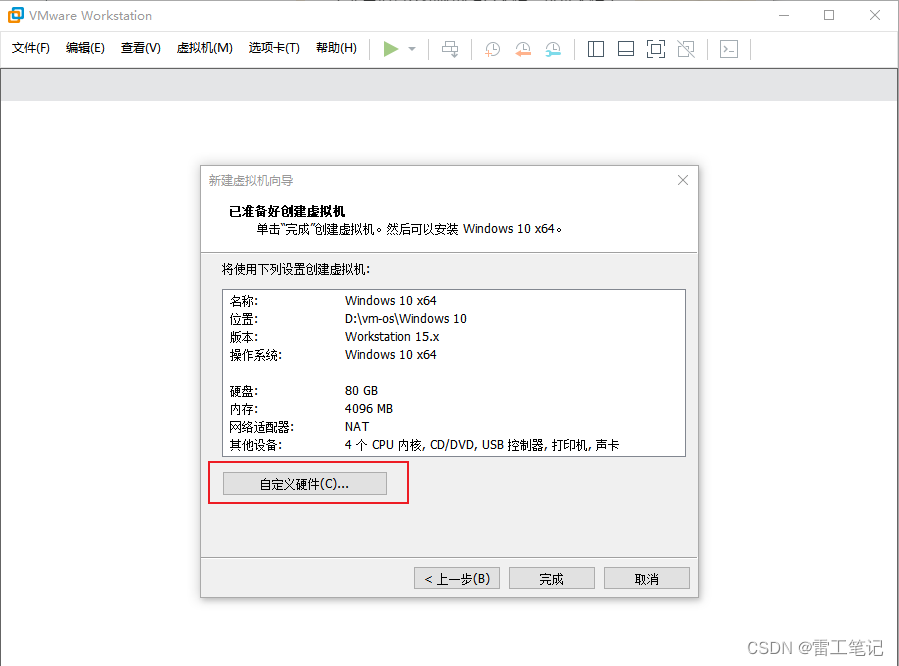This screenshot has width=899, height=666.
Task: Open the 帮助(H) menu
Action: [x=337, y=48]
